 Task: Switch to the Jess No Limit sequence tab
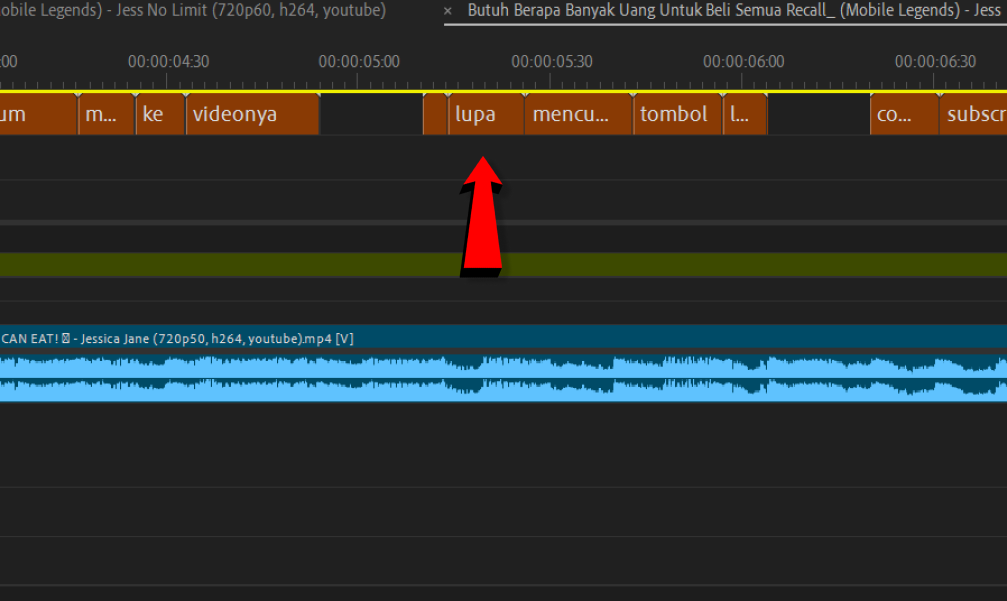pos(190,11)
